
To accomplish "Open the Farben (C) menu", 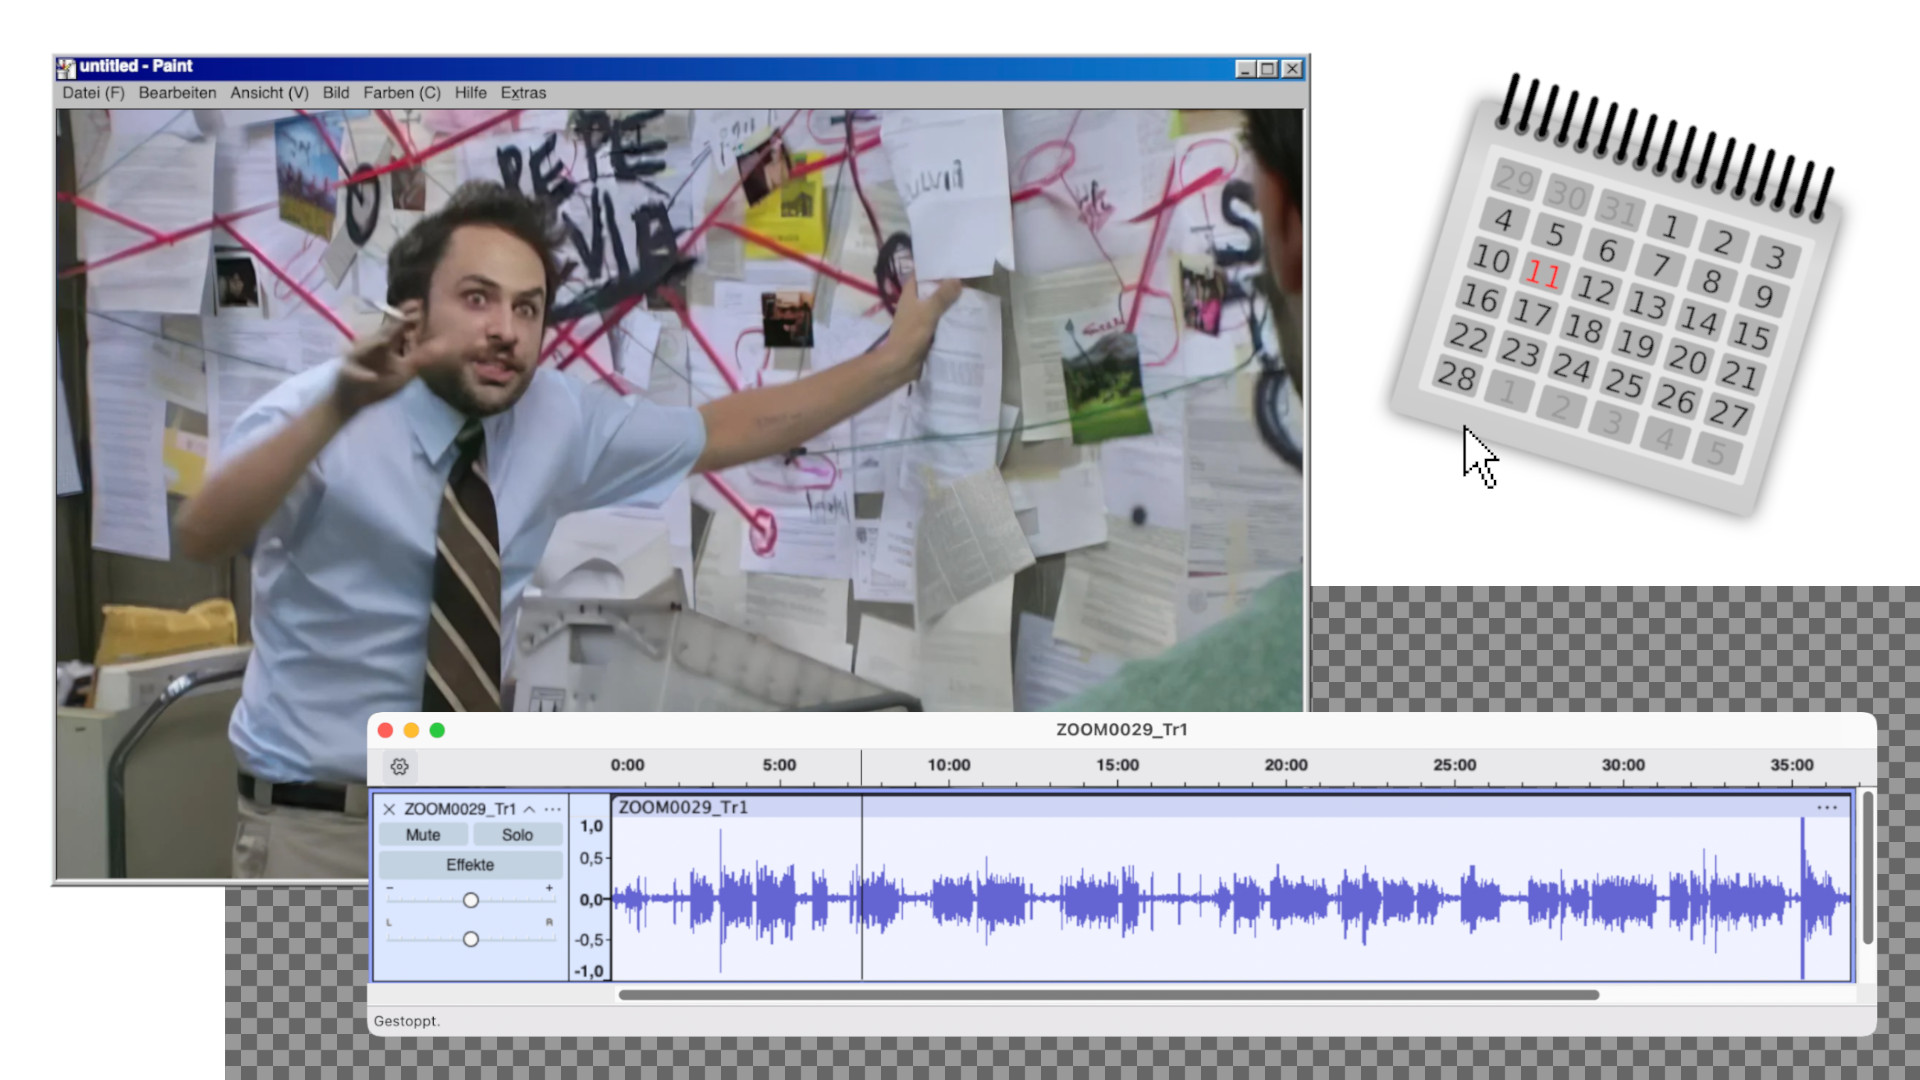I will (401, 93).
